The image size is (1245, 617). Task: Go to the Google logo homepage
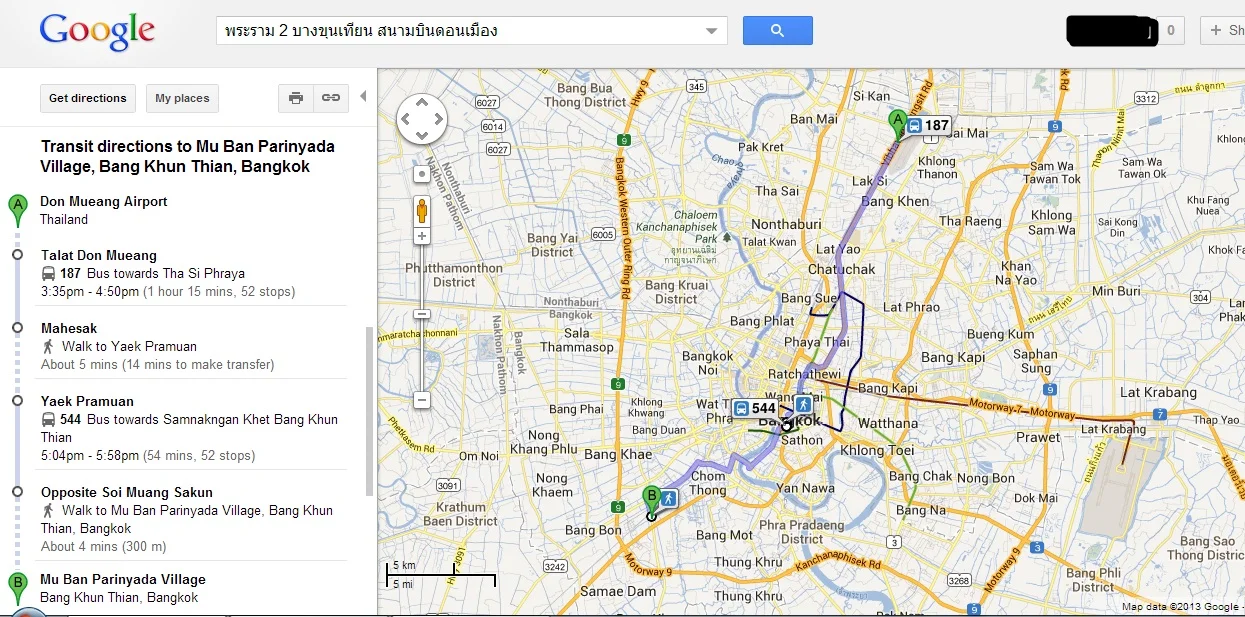97,32
